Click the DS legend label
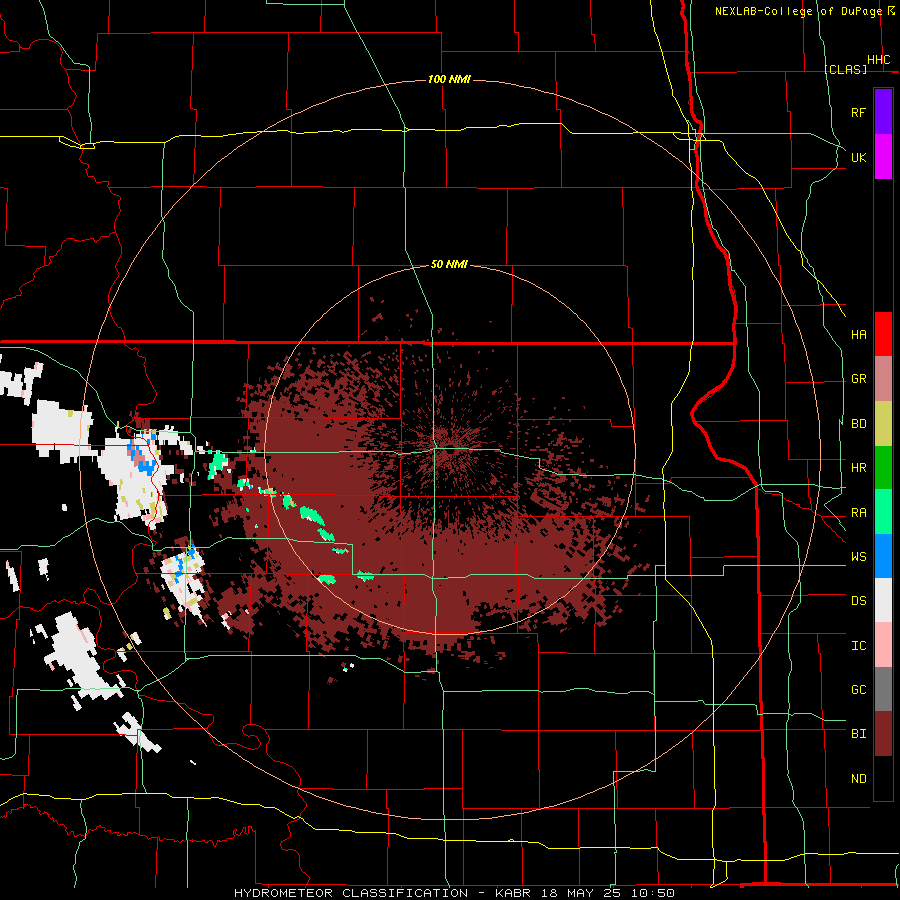This screenshot has height=900, width=900. (x=858, y=601)
